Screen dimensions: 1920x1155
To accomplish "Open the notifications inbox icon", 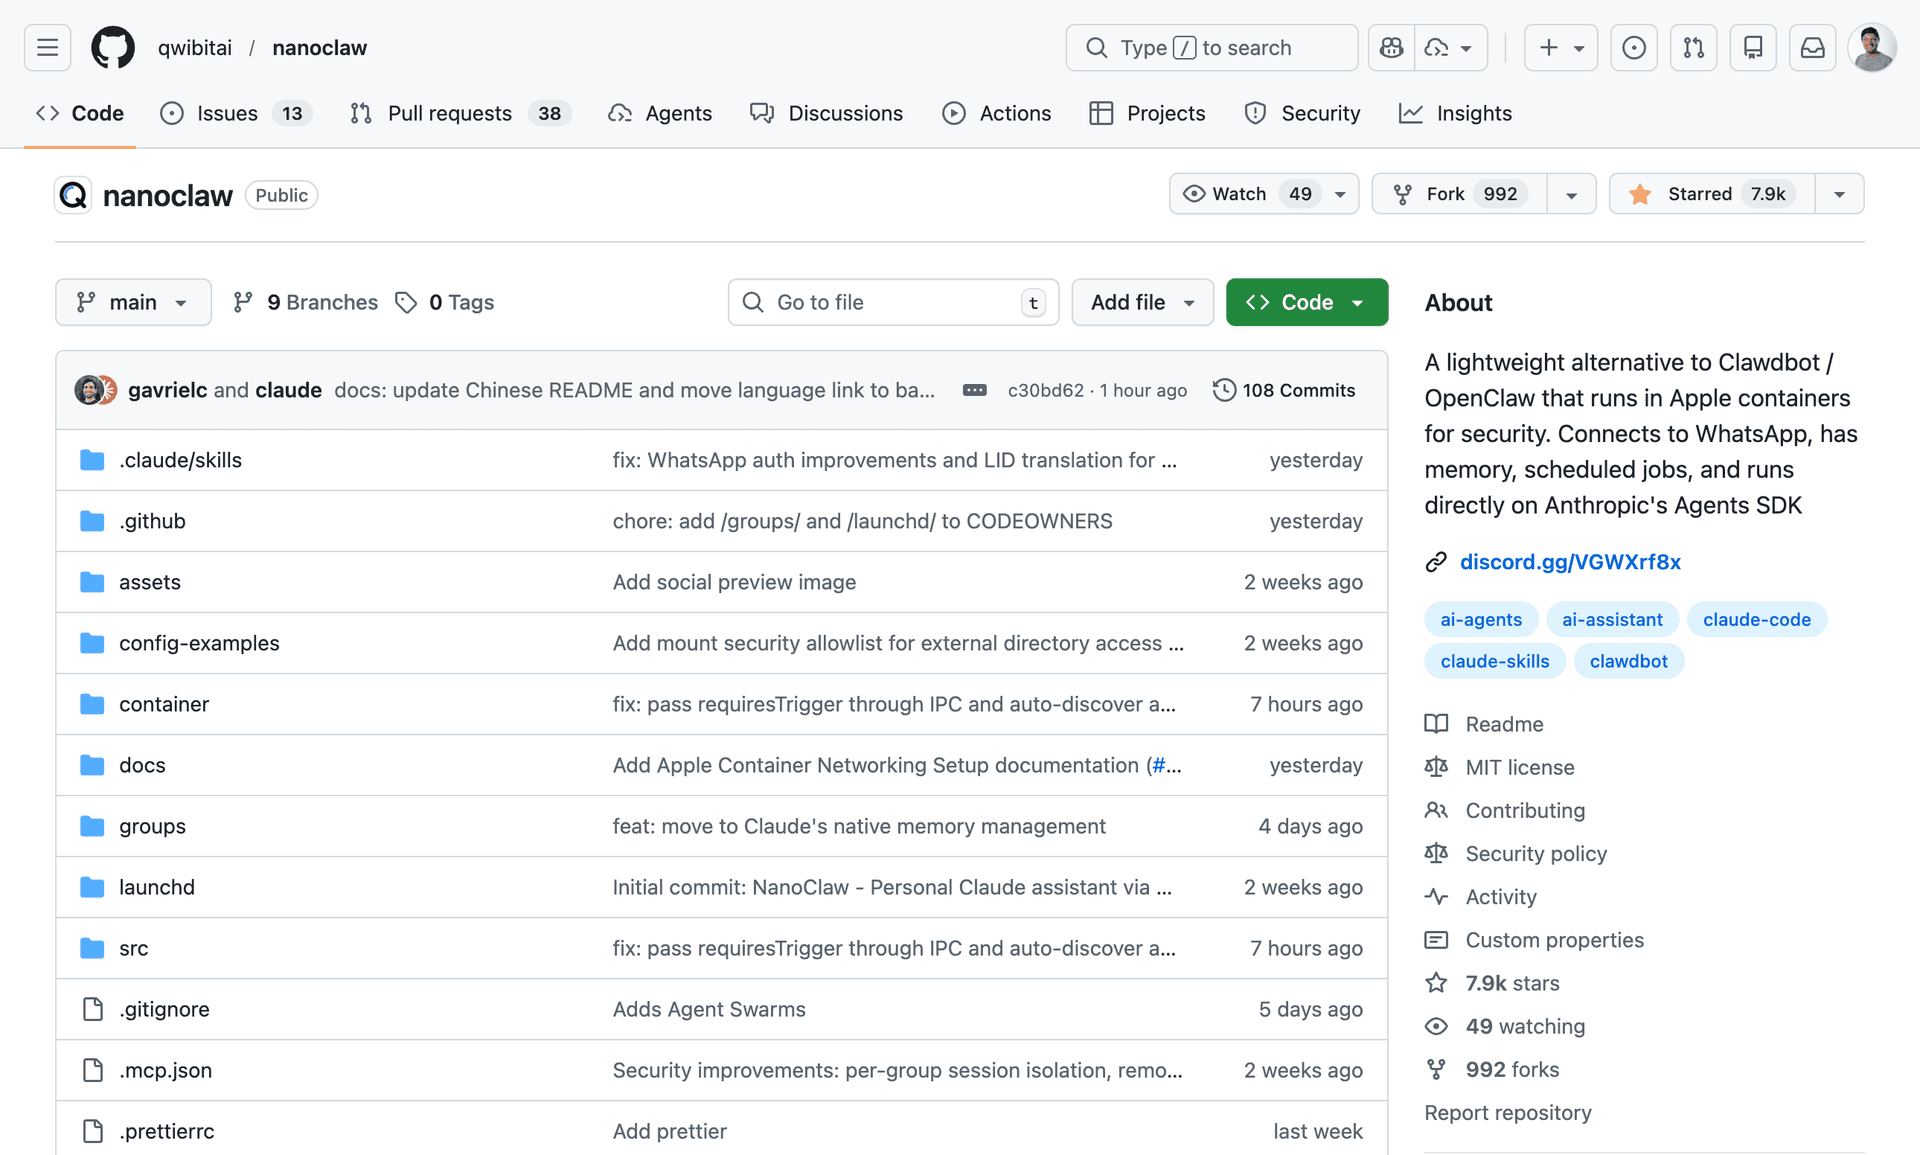I will pos(1812,47).
